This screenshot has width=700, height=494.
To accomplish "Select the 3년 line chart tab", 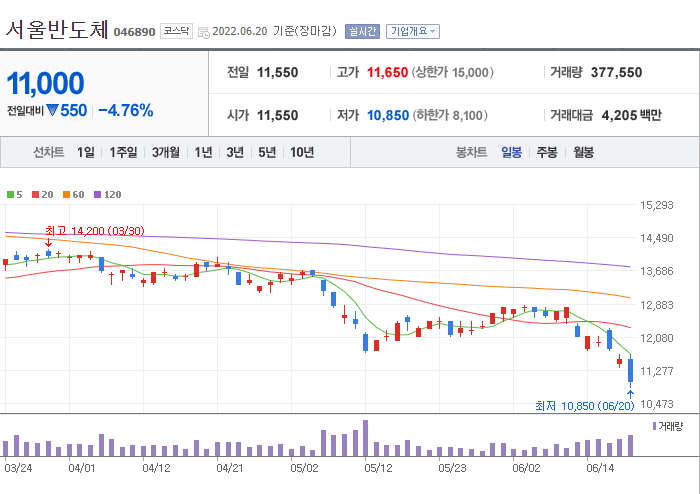I will 235,152.
